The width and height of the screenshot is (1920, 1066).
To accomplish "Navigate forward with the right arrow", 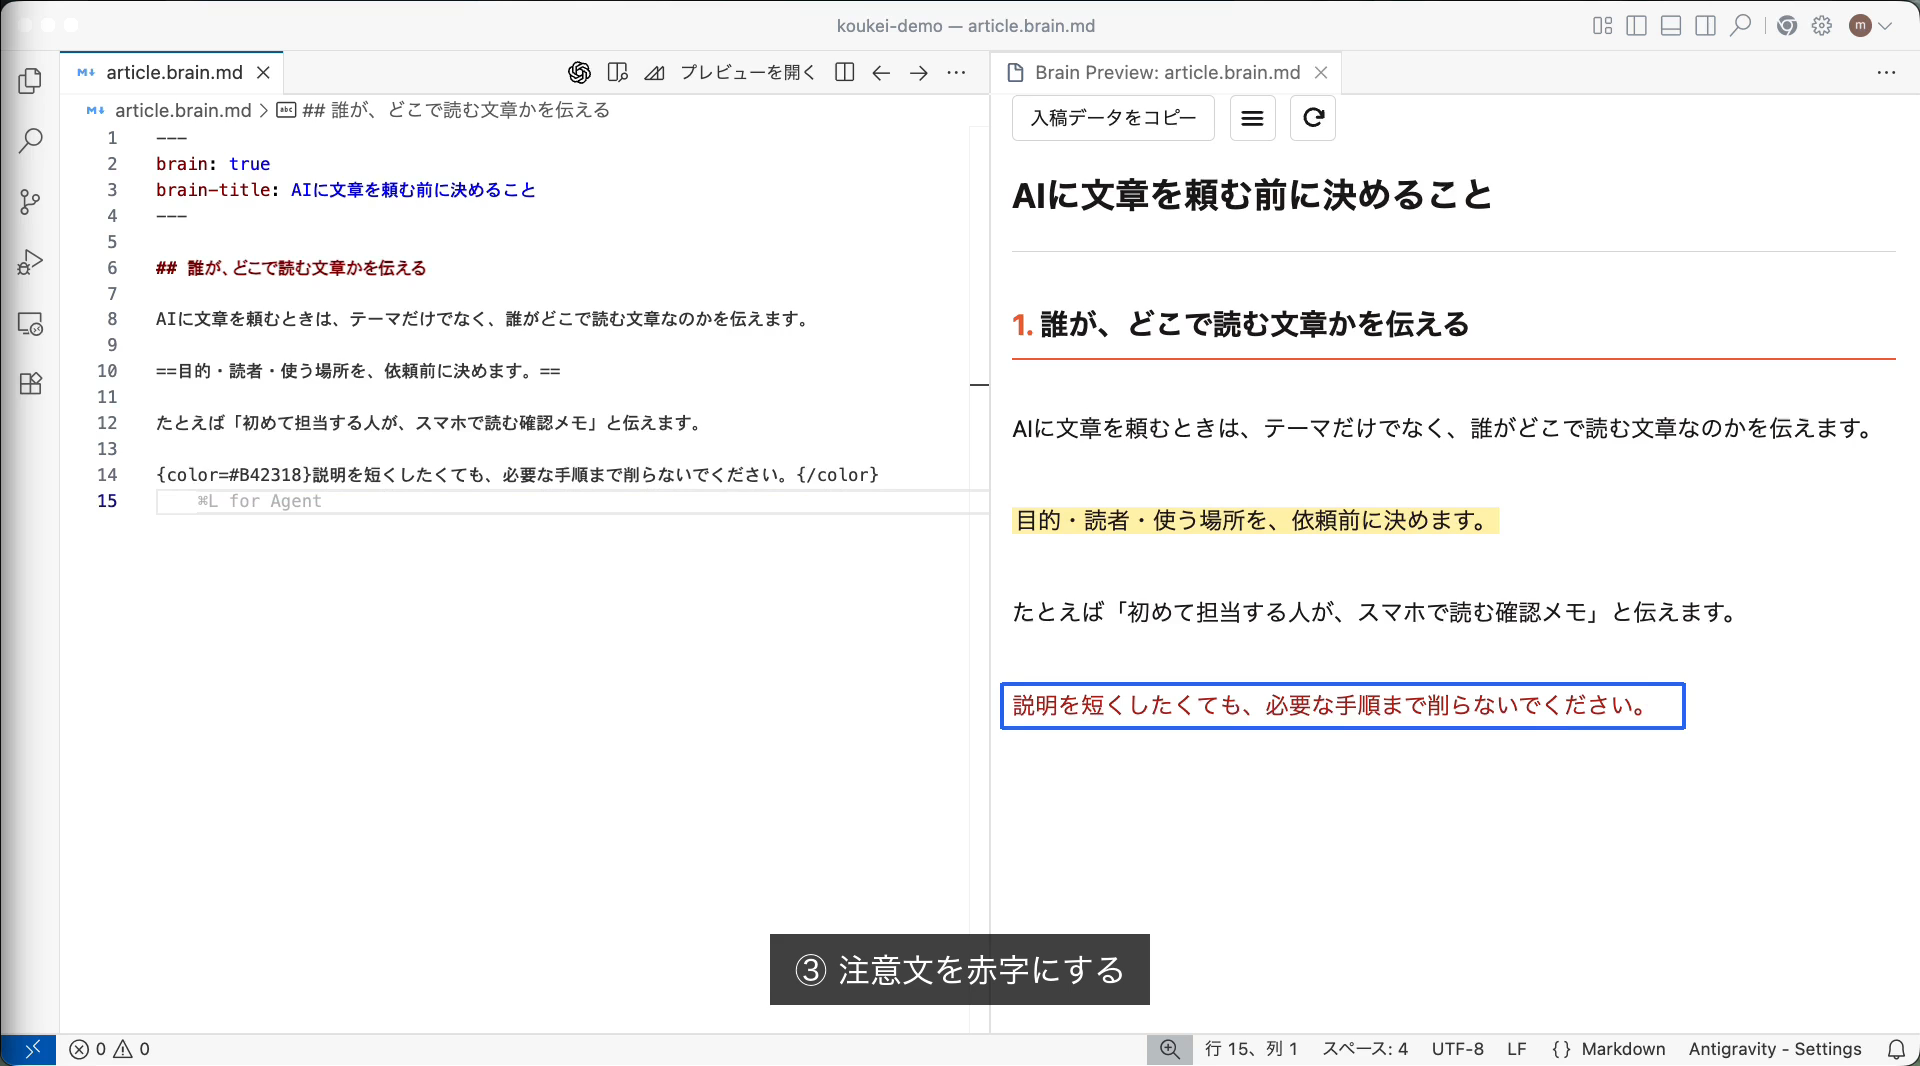I will click(919, 73).
